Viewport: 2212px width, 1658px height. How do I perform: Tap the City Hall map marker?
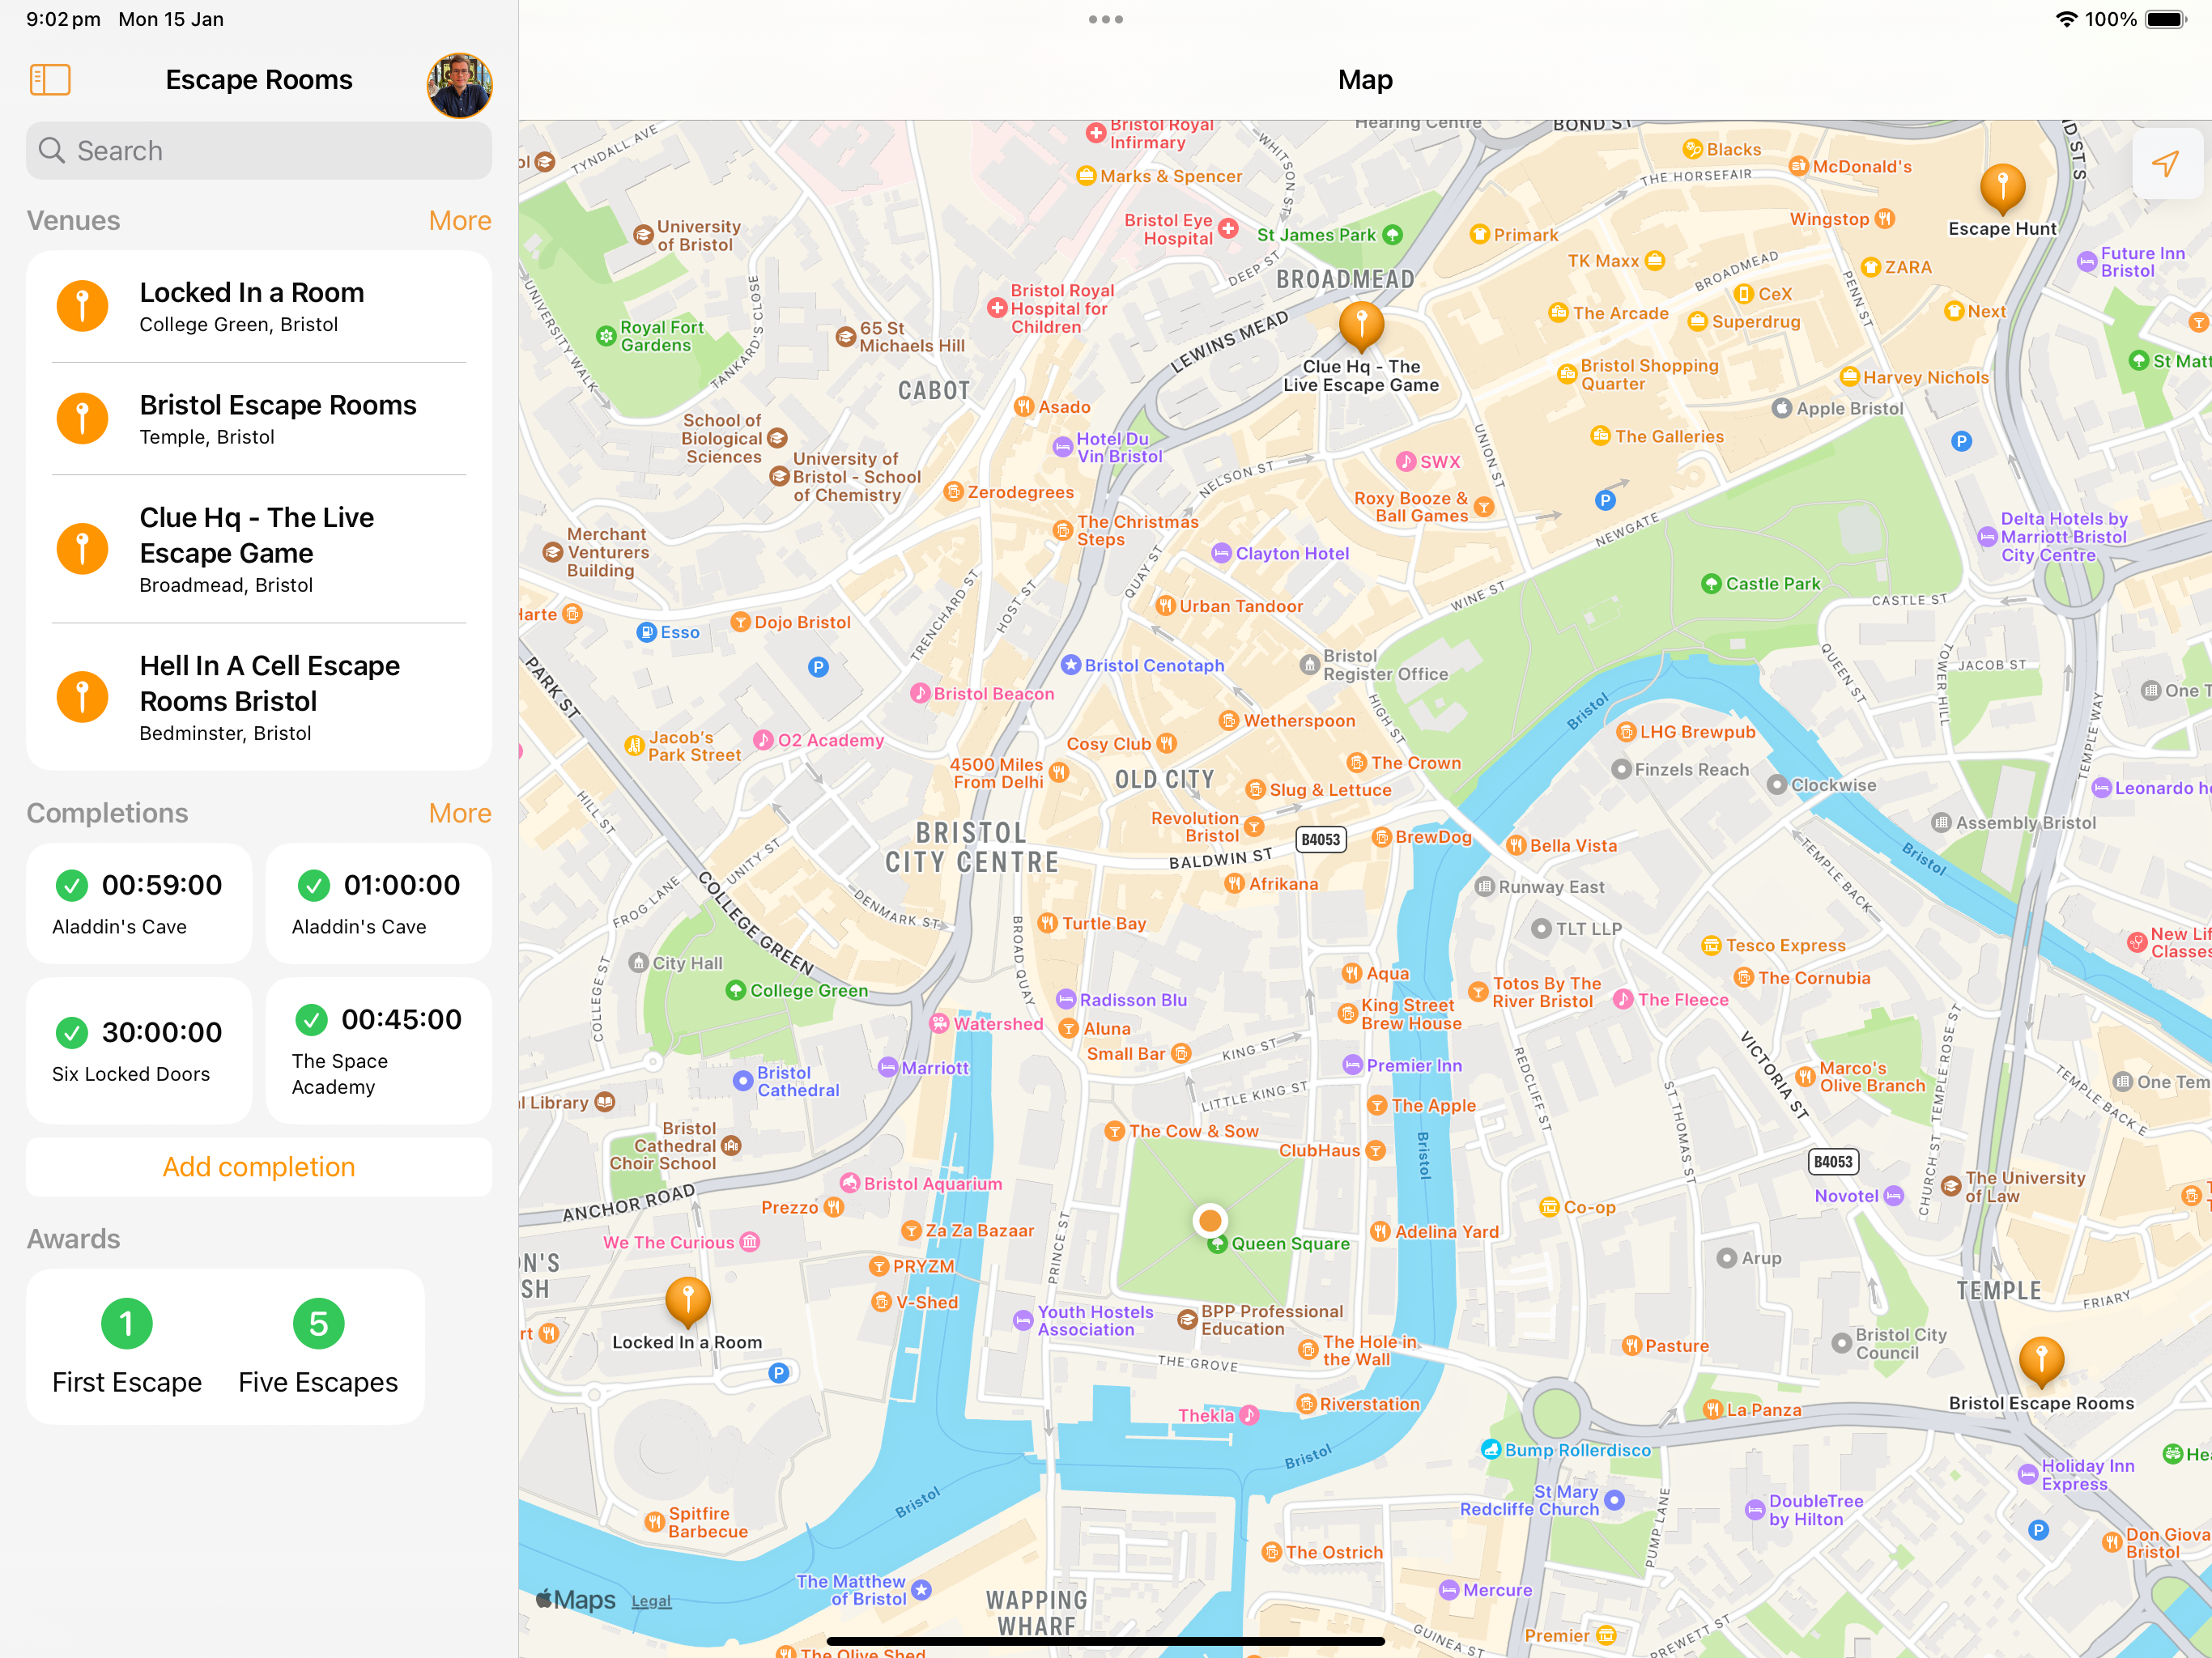tap(639, 963)
